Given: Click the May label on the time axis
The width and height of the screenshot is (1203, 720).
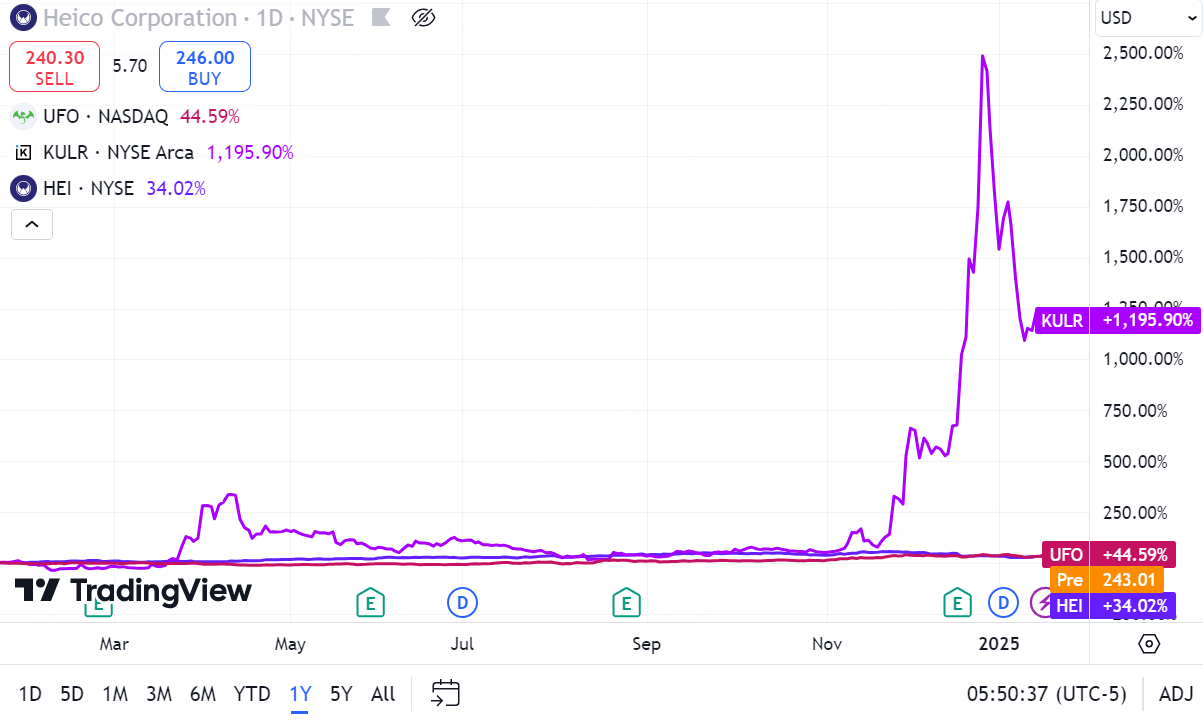Looking at the screenshot, I should (290, 644).
